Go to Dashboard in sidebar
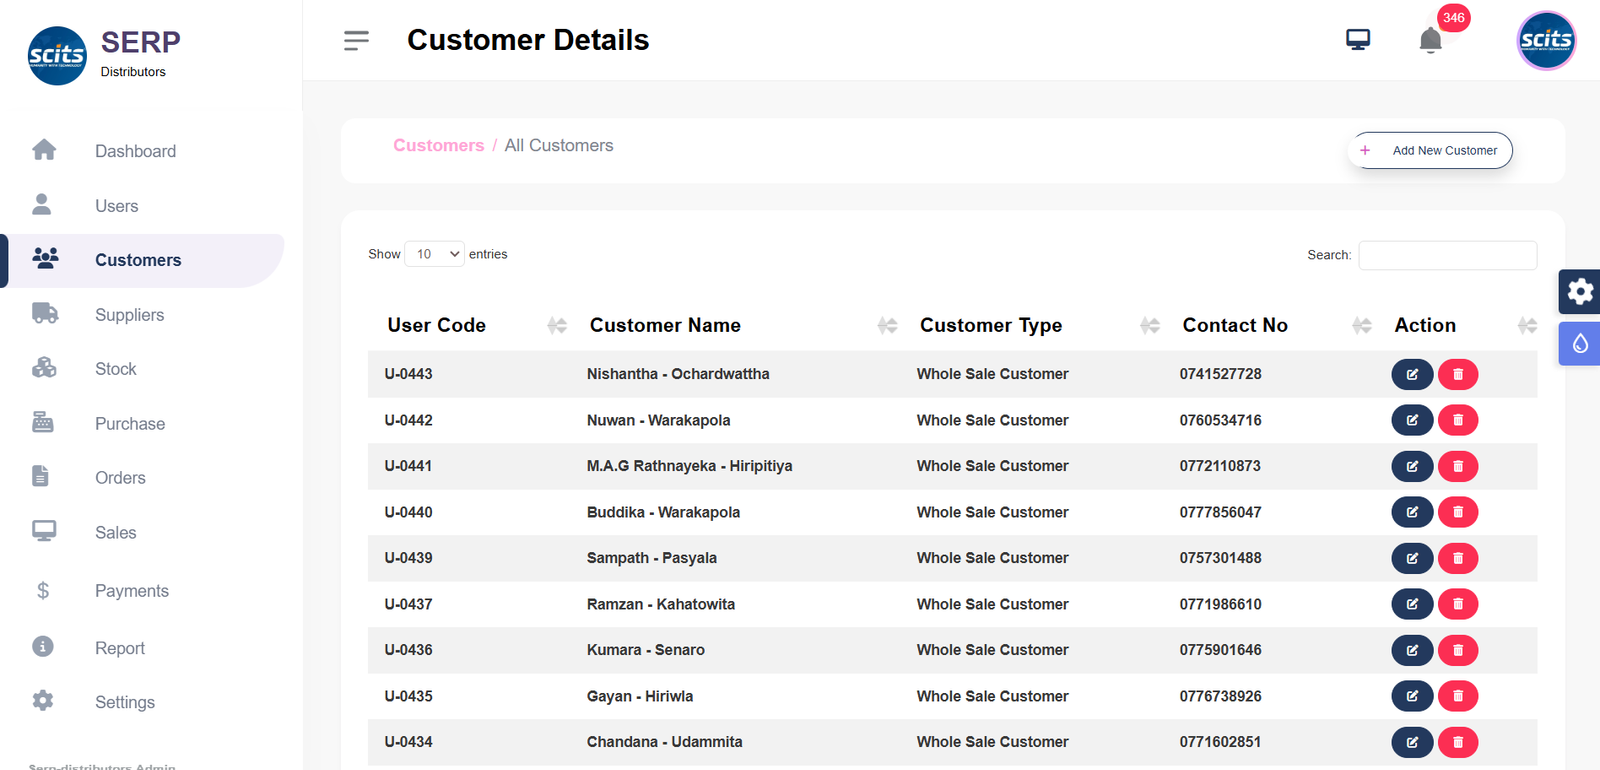Viewport: 1600px width, 770px height. 135,151
